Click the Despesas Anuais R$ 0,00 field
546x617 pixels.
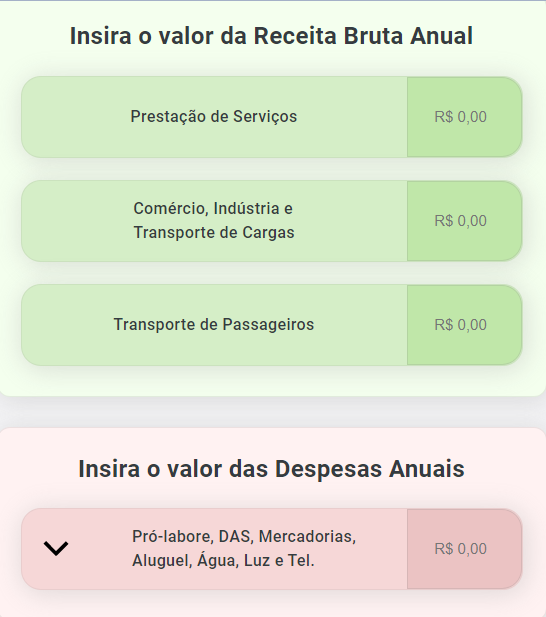pos(465,549)
